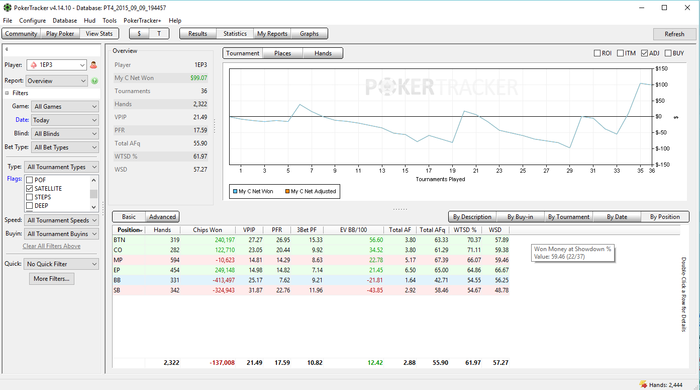Sort table by Chips Won column header
Image resolution: width=700 pixels, height=390 pixels.
click(x=207, y=230)
